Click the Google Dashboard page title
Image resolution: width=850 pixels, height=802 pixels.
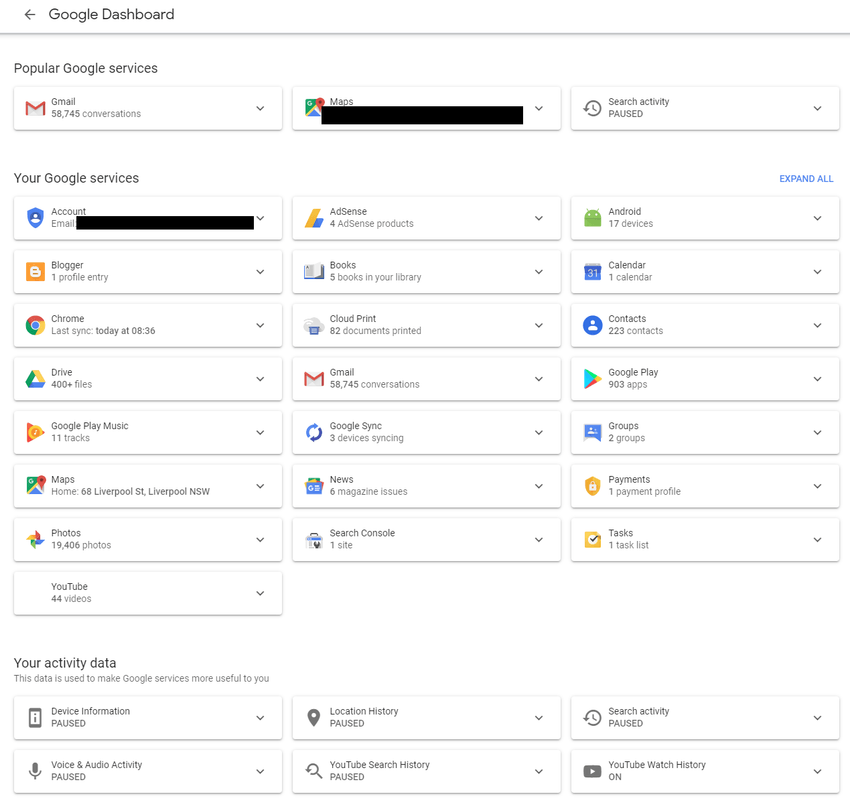click(x=111, y=15)
